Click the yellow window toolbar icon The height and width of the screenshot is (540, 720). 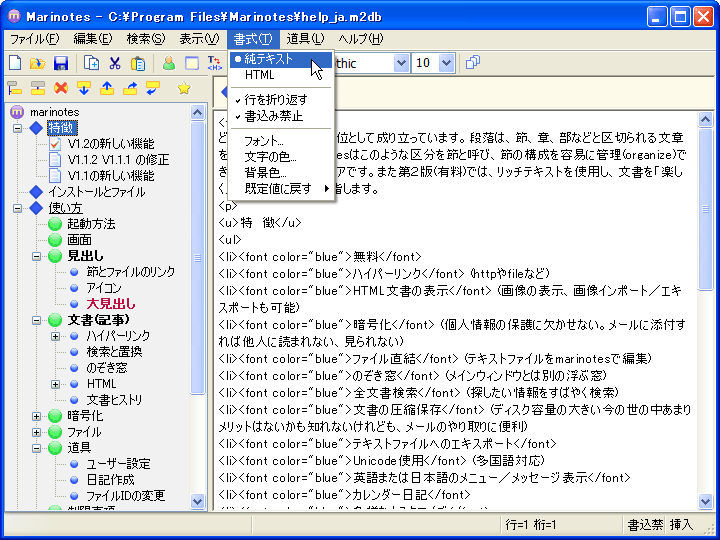pos(191,63)
